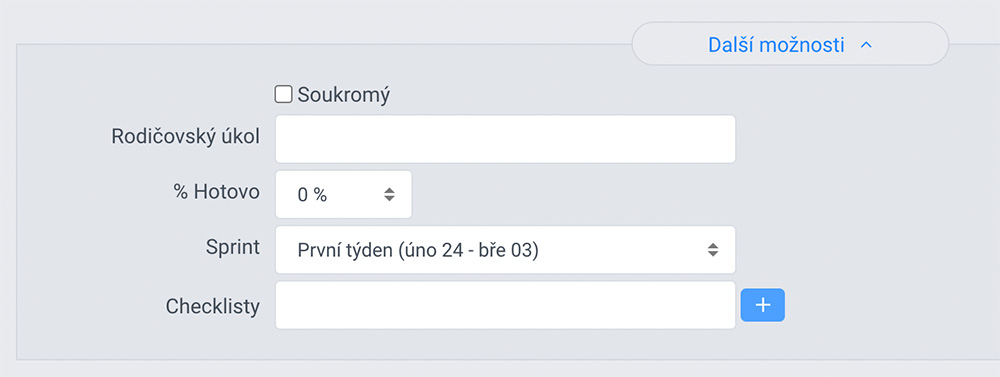Click the chevron-up icon next to Další možnosti
The width and height of the screenshot is (1000, 377).
pos(865,45)
